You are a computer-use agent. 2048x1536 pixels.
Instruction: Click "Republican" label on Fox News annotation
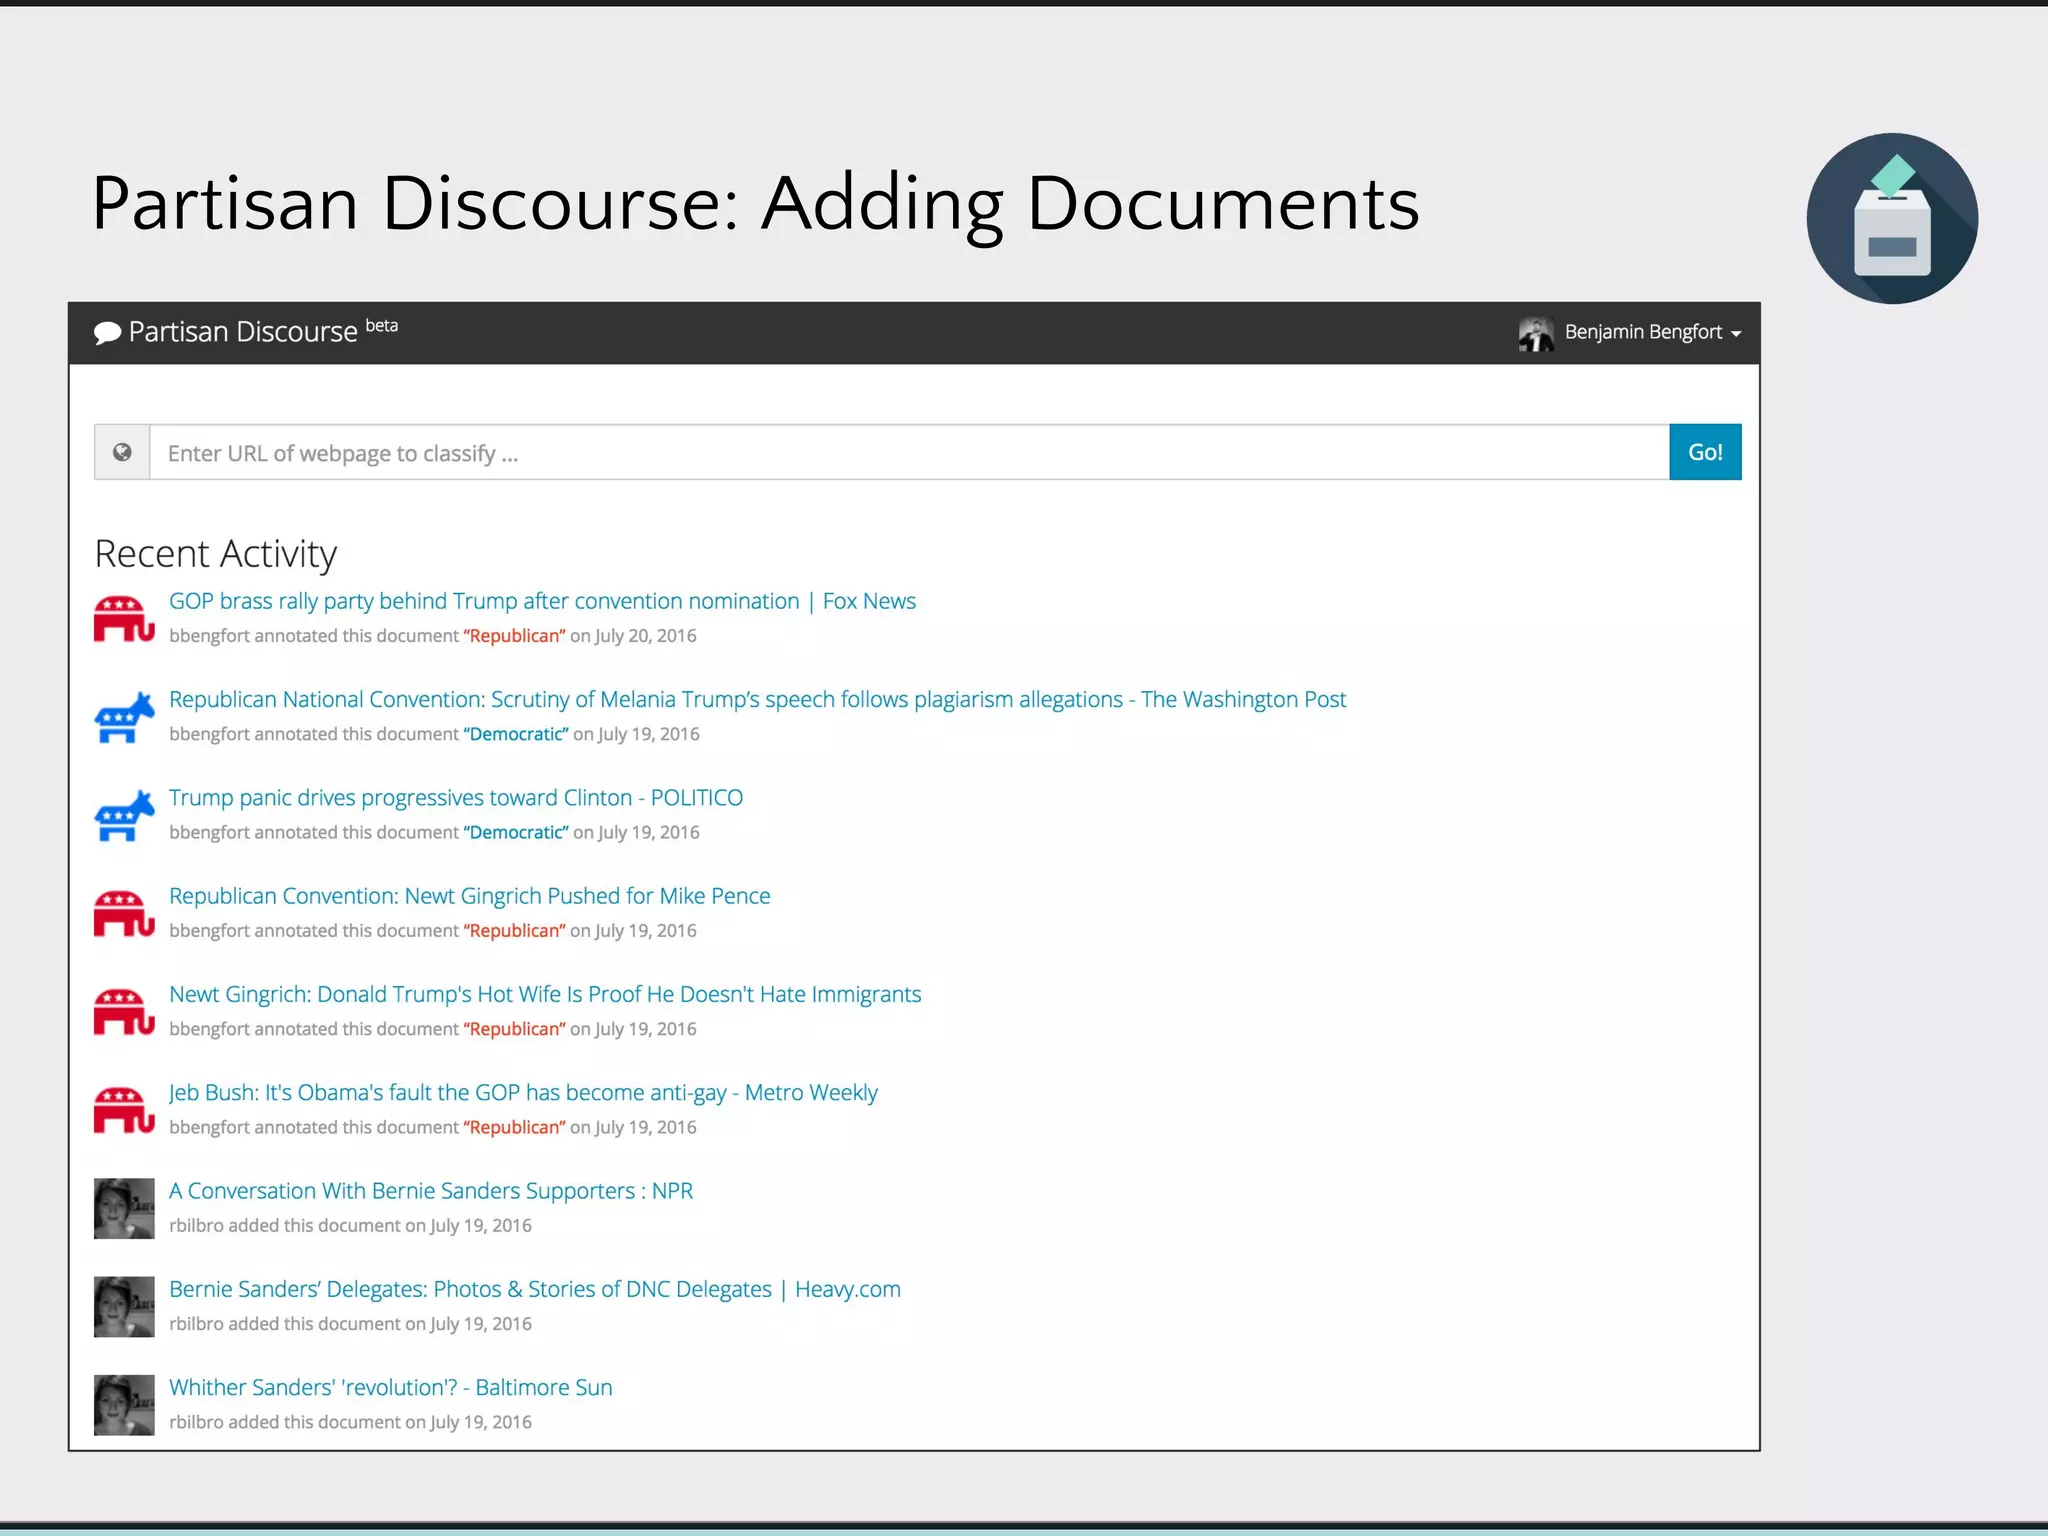(x=514, y=636)
